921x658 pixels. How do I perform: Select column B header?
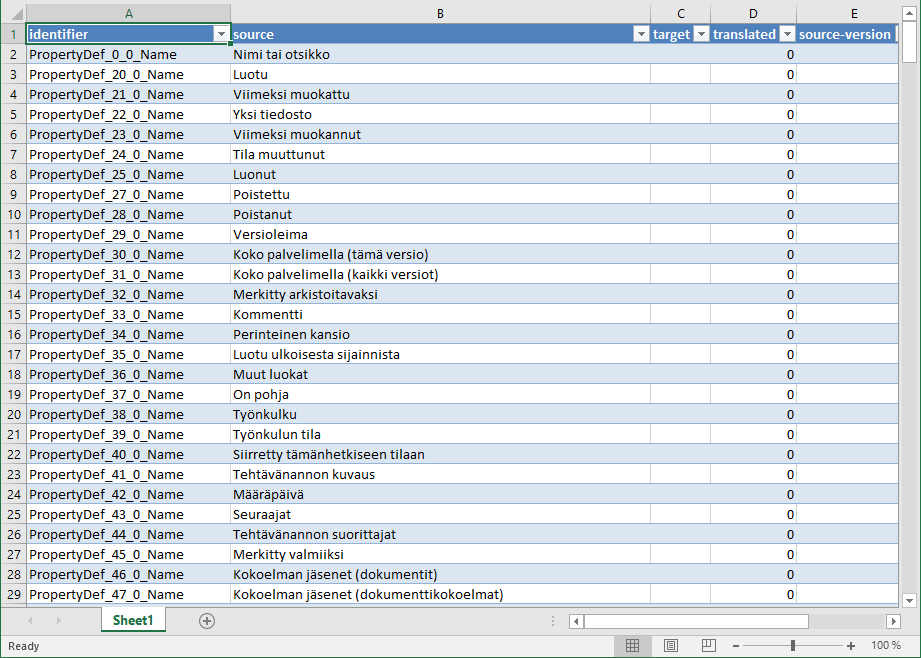[x=440, y=13]
